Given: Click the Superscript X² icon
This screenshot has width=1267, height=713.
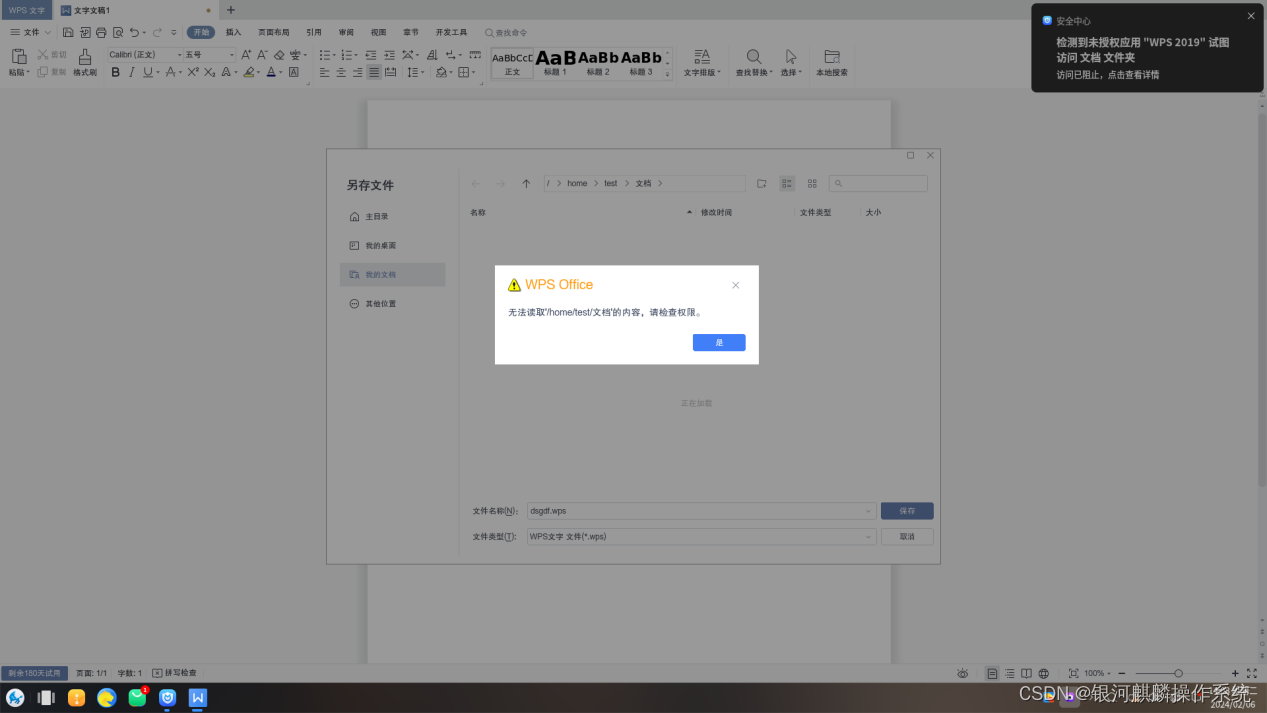Looking at the screenshot, I should point(193,72).
